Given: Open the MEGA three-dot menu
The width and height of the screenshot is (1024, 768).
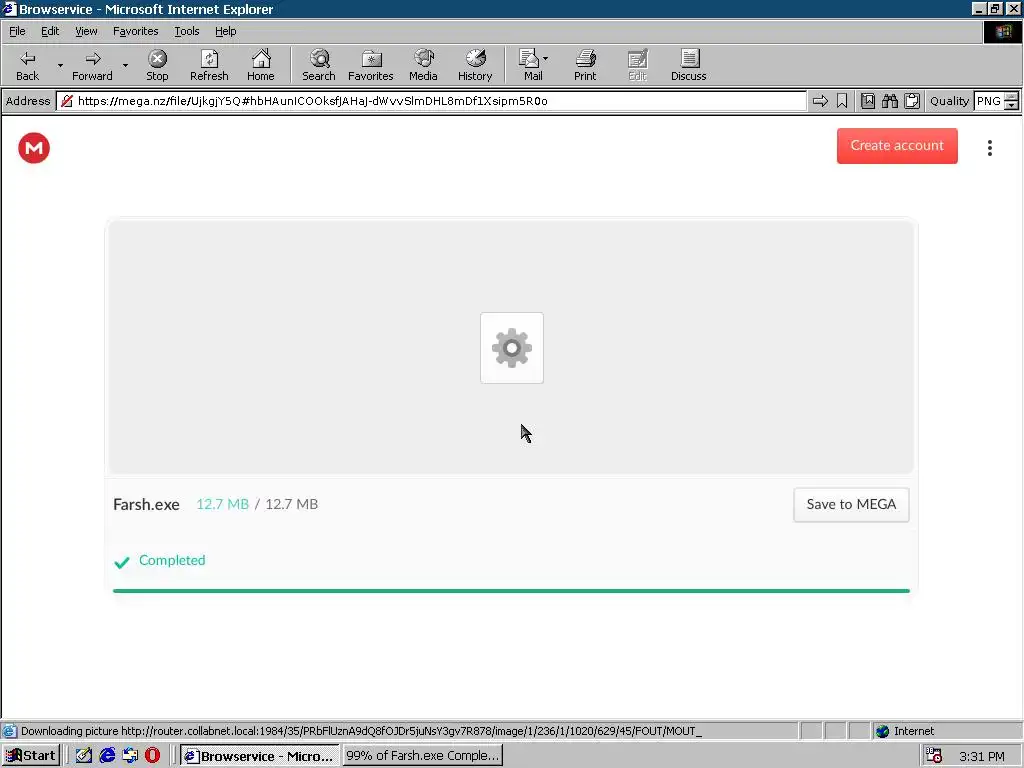Looking at the screenshot, I should click(990, 148).
